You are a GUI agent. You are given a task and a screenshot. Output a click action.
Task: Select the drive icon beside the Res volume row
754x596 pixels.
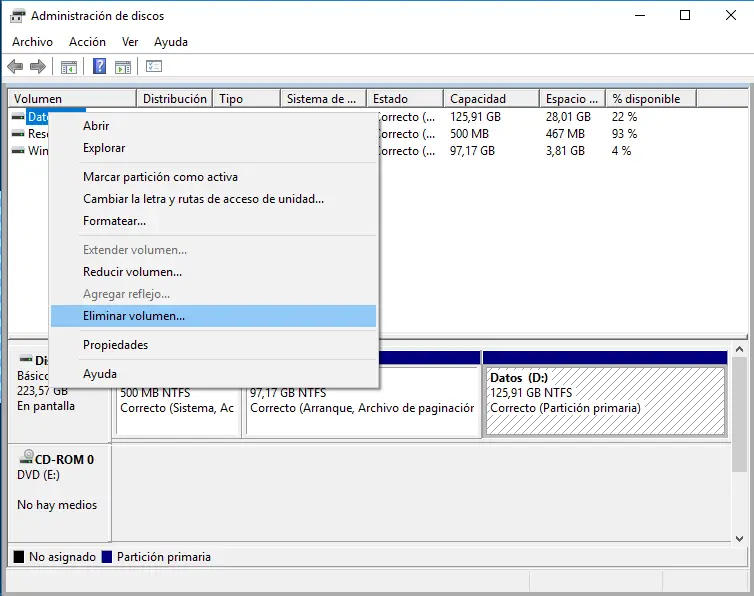(x=18, y=134)
